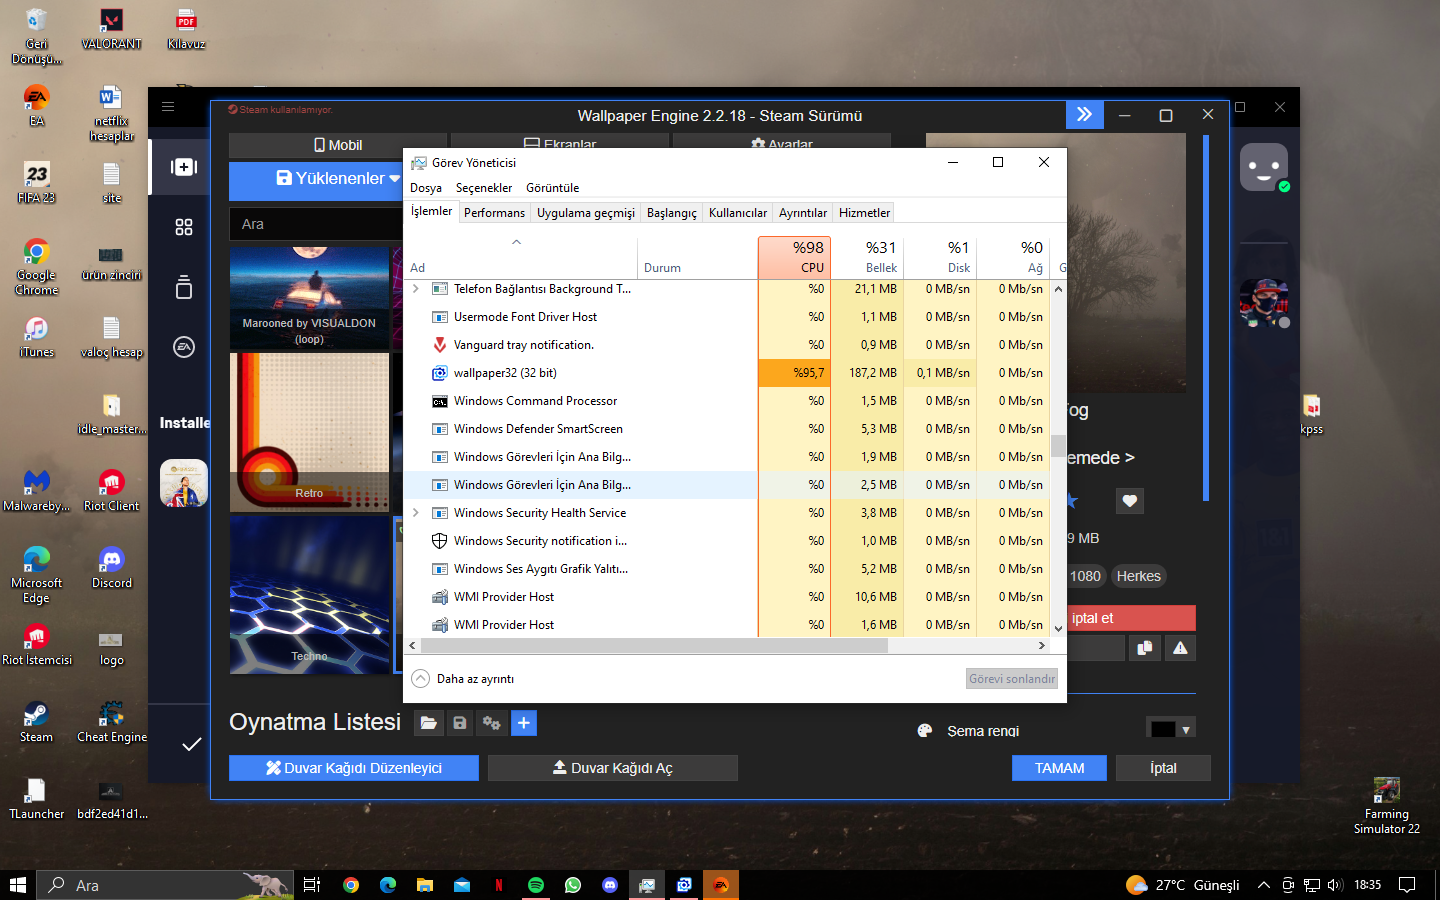Open Discord from the taskbar
The width and height of the screenshot is (1440, 900).
point(610,885)
